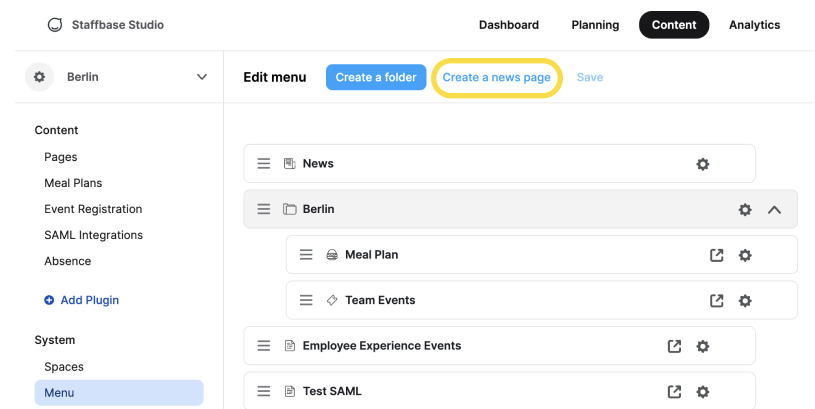The image size is (815, 409).
Task: Expand the Berlin space selector chevron
Action: coord(202,77)
